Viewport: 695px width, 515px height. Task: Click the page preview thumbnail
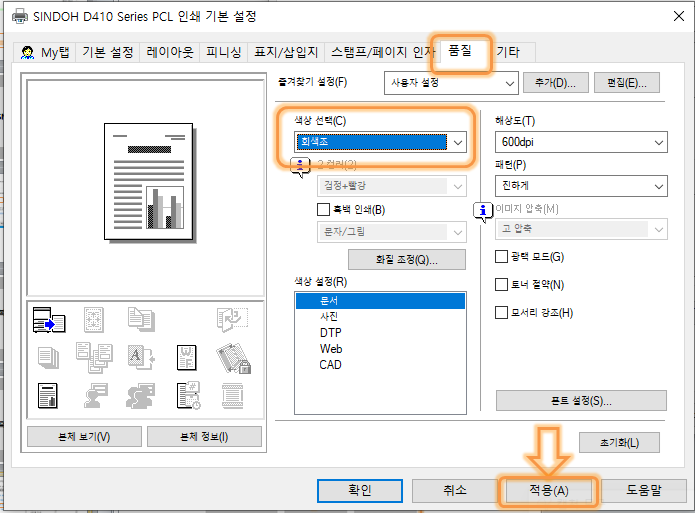pyautogui.click(x=149, y=182)
